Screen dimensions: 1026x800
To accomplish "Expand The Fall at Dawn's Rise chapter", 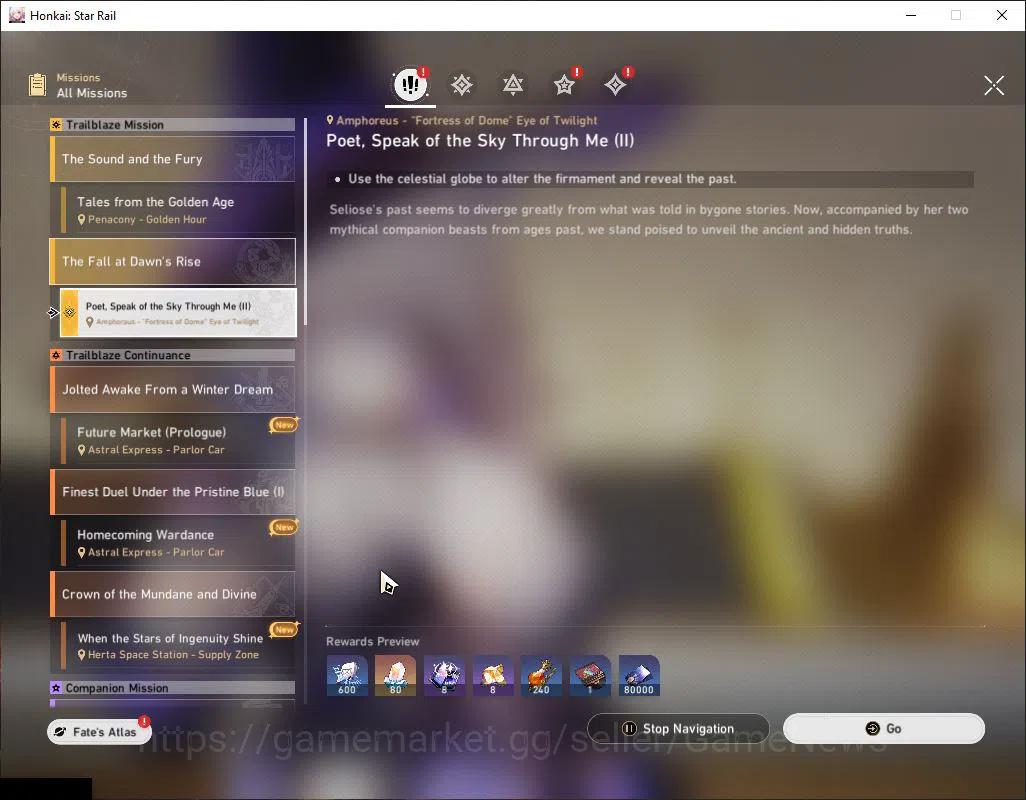I will click(x=173, y=262).
